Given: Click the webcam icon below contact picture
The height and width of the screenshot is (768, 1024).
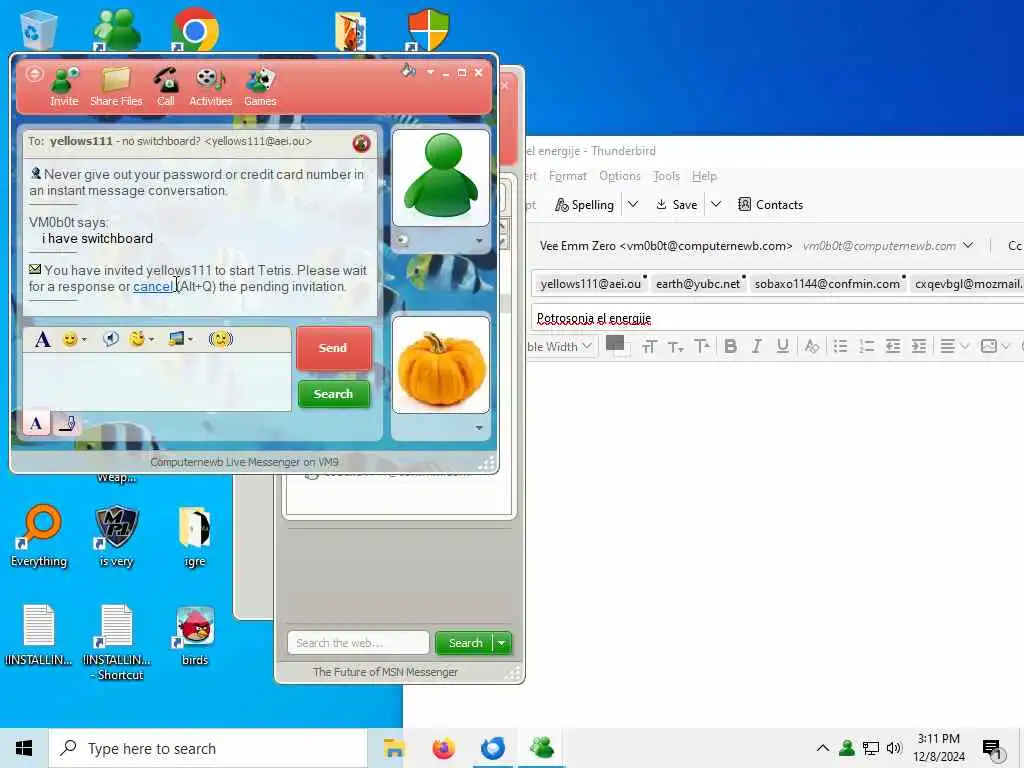Looking at the screenshot, I should (403, 241).
